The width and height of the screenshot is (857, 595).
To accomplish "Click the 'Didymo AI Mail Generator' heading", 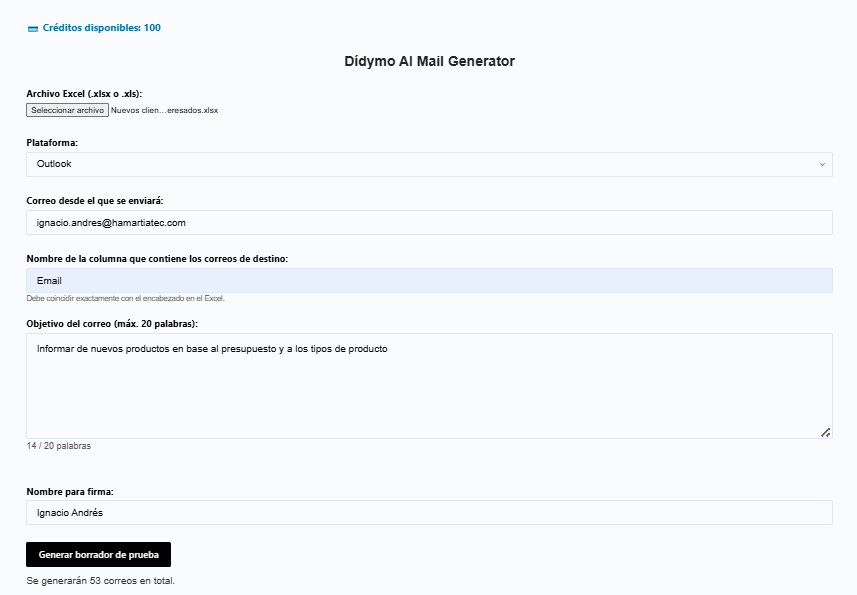I will (429, 61).
